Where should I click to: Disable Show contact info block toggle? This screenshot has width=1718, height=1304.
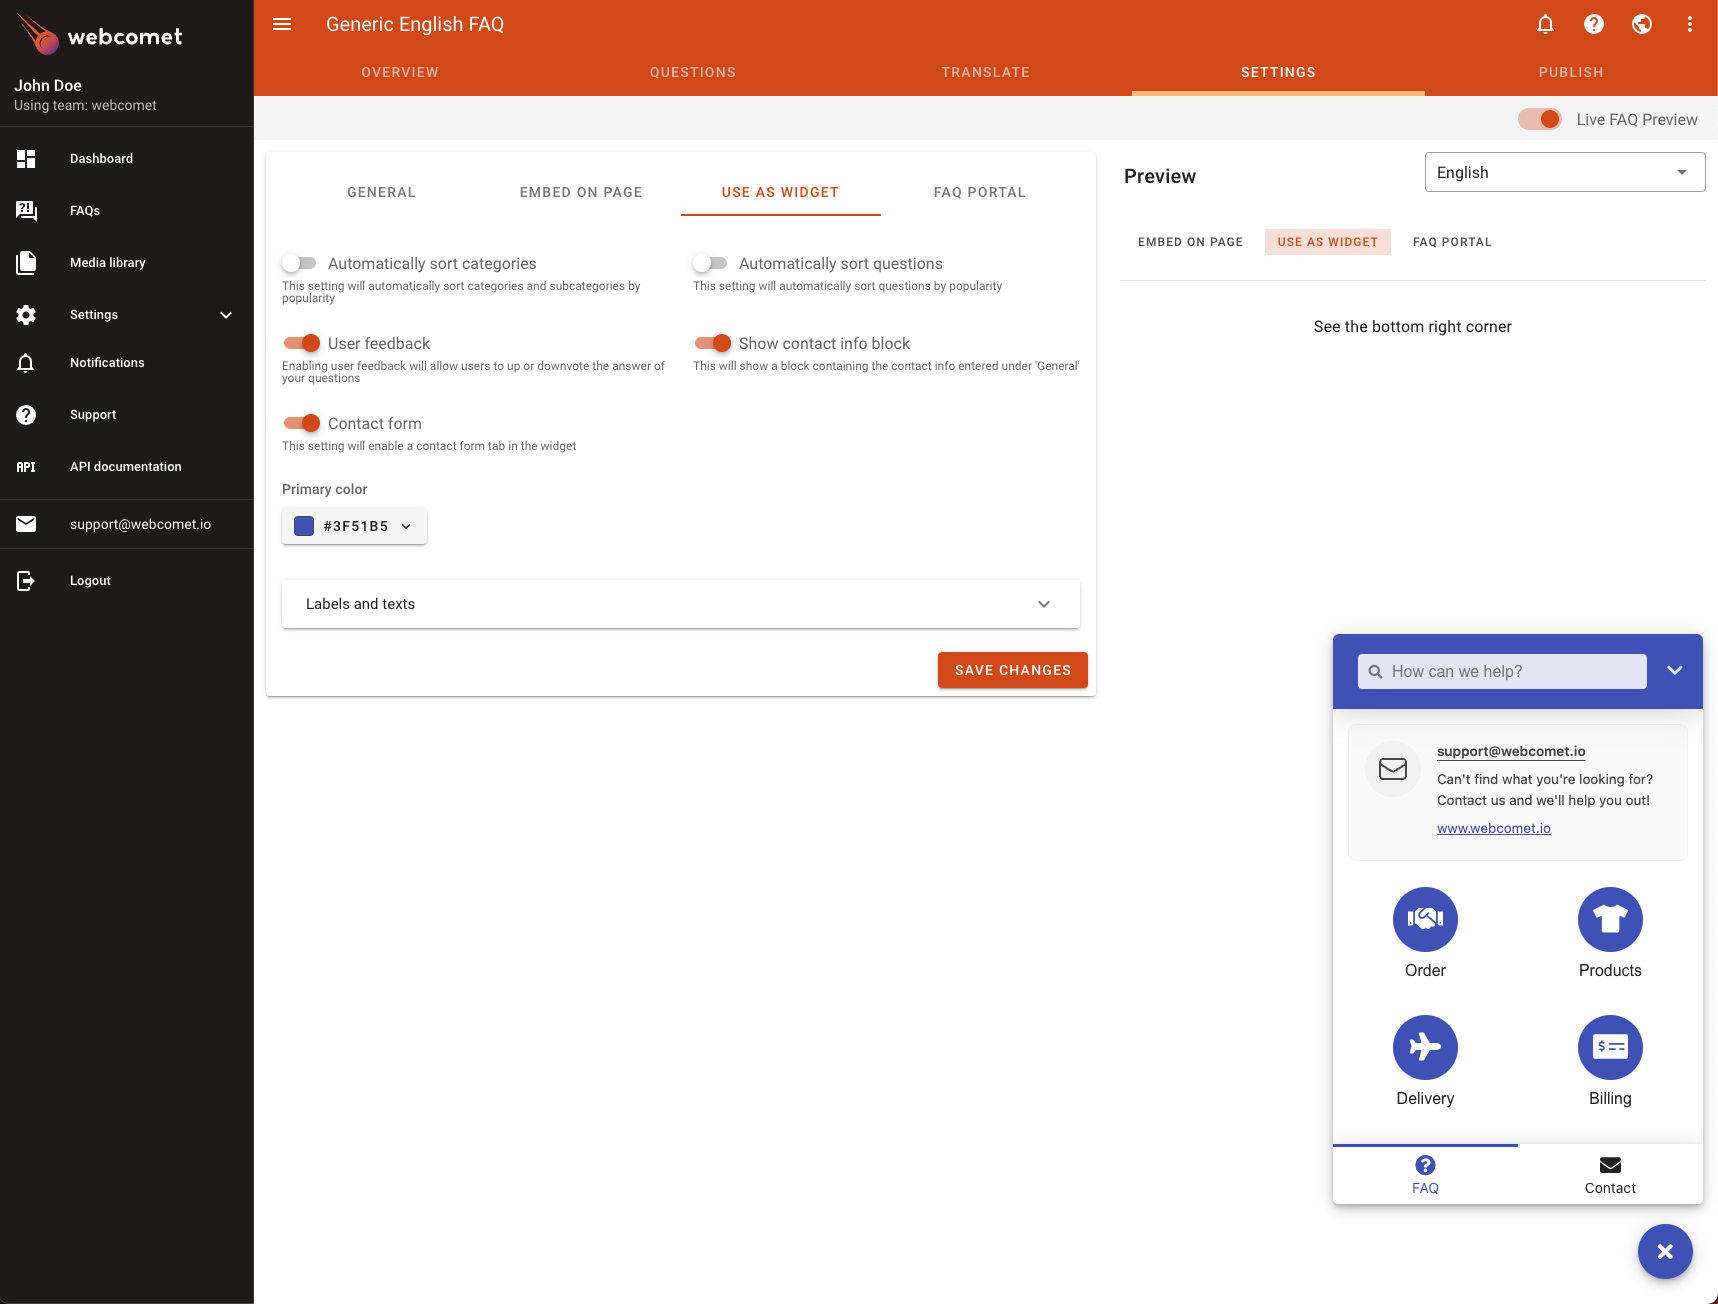point(712,343)
